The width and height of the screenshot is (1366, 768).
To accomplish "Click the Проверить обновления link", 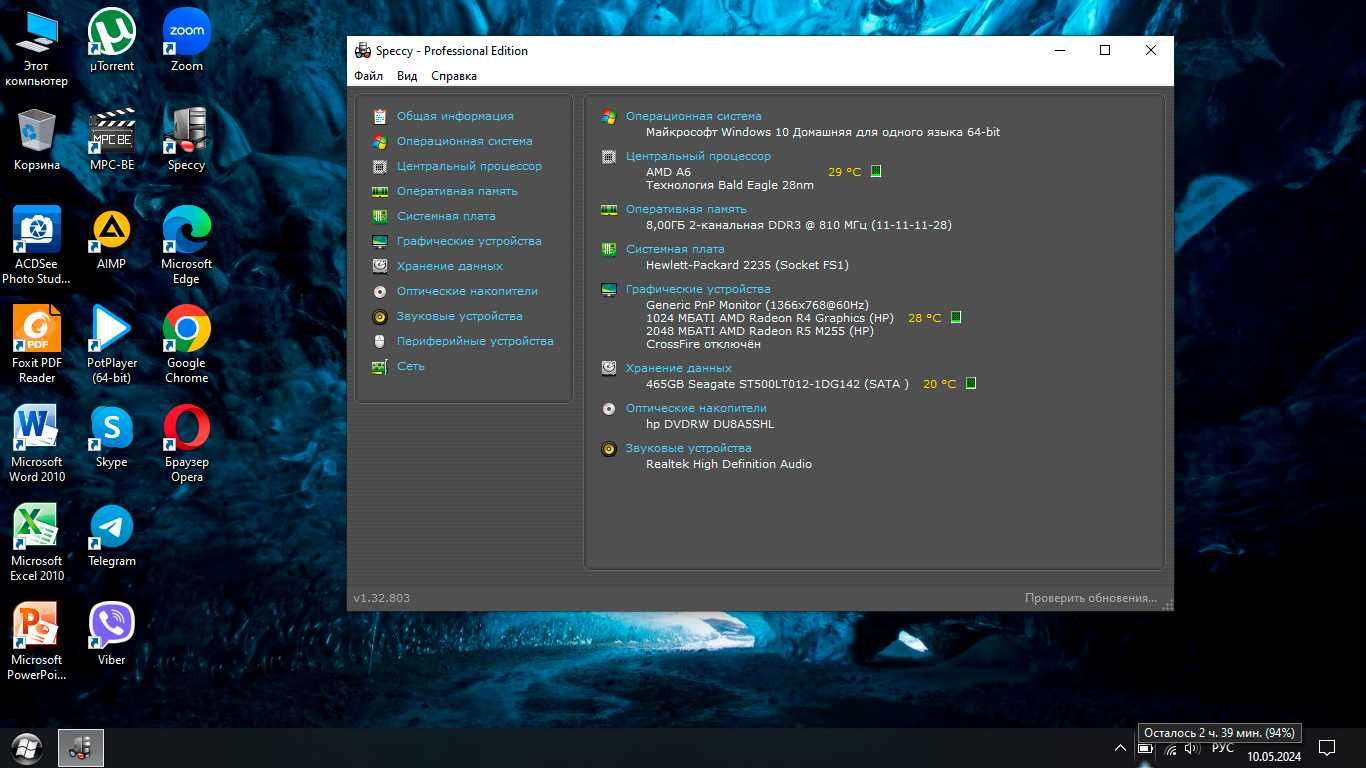I will point(1091,598).
